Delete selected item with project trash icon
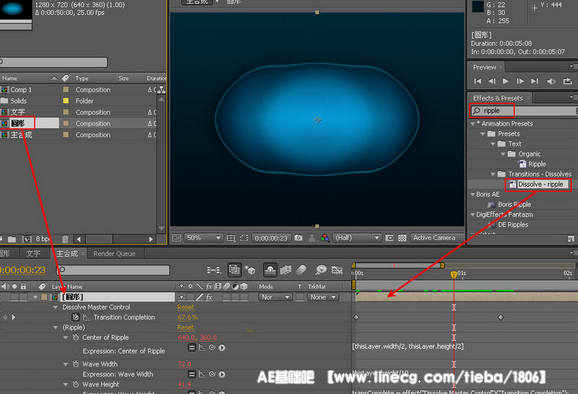Image resolution: width=578 pixels, height=394 pixels. pos(65,239)
